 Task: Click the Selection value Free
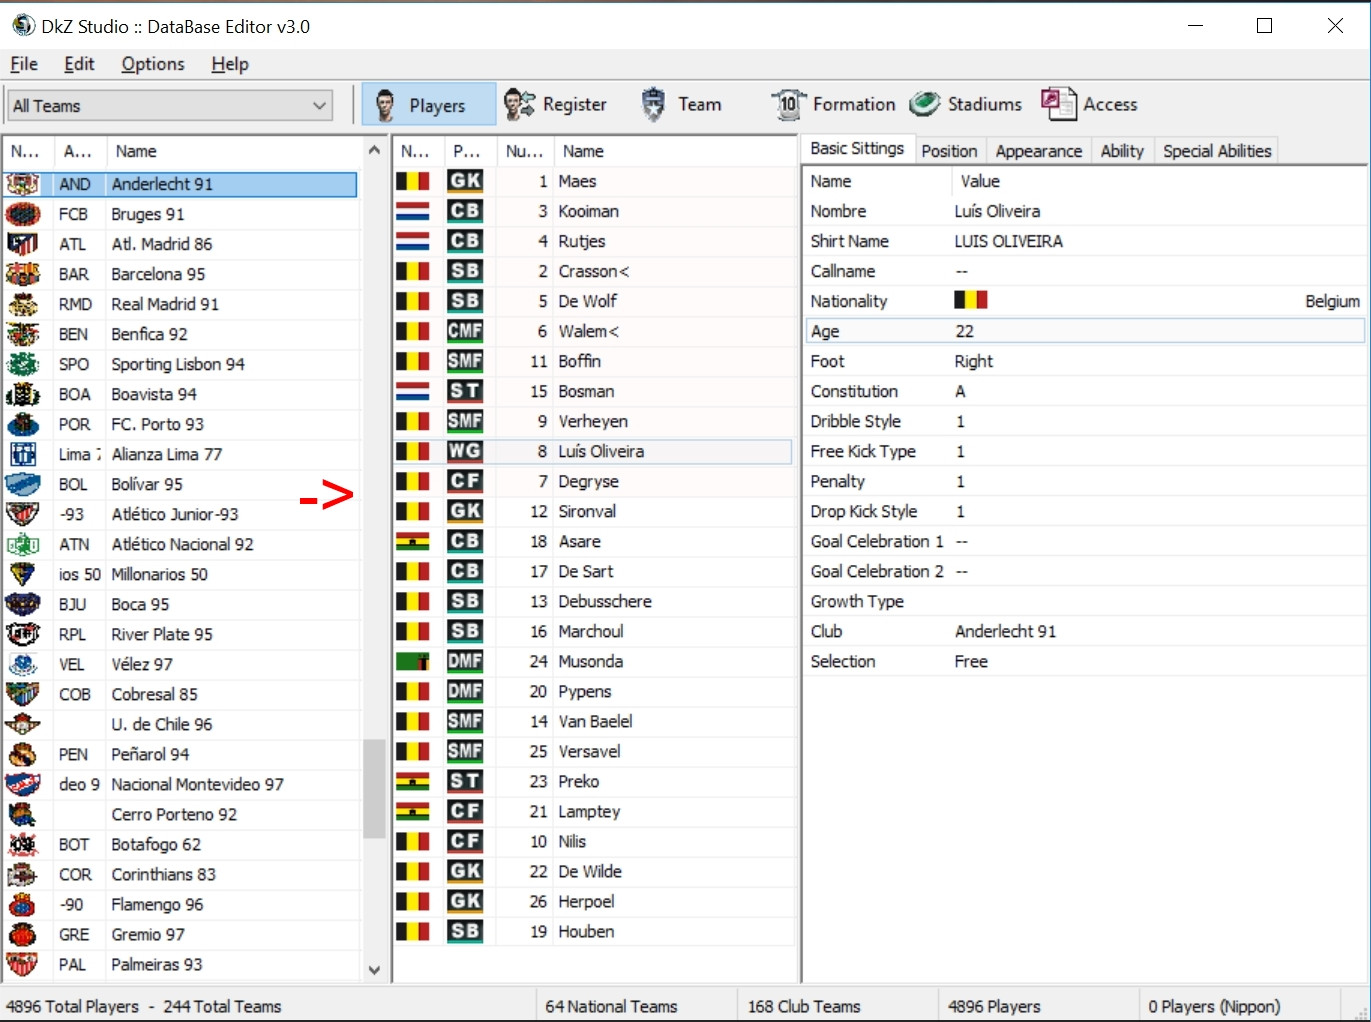click(x=971, y=661)
